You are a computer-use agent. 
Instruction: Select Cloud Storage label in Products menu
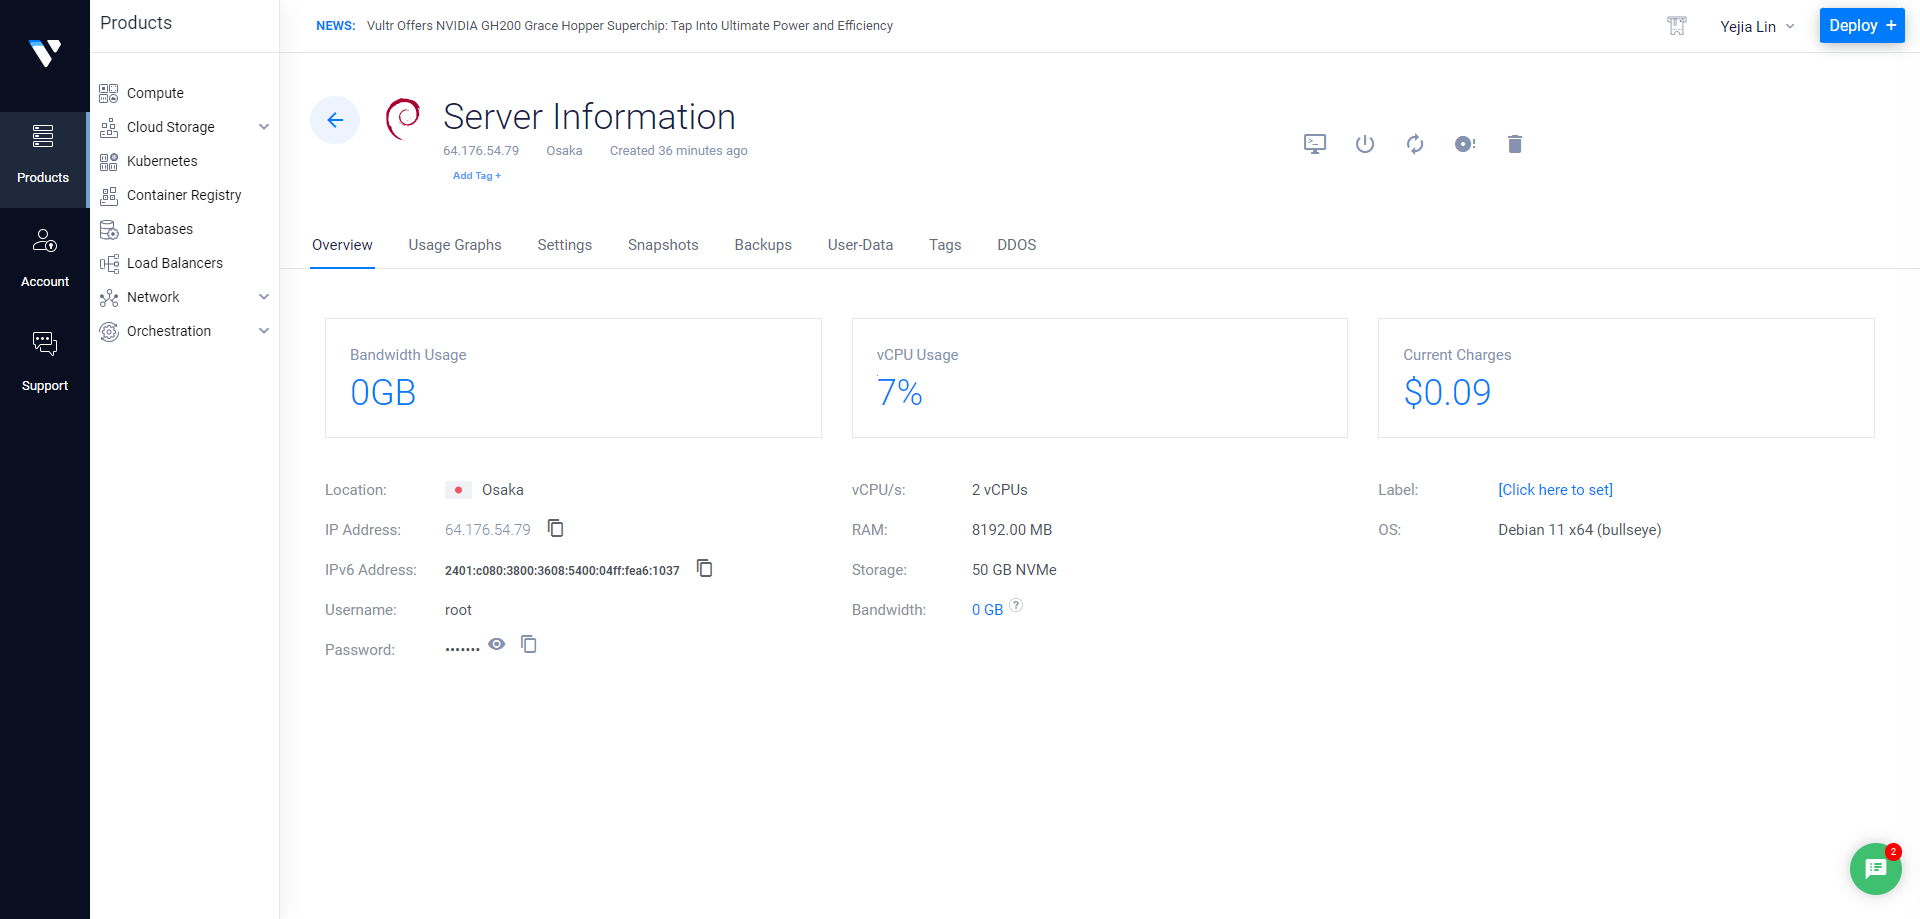pos(171,127)
